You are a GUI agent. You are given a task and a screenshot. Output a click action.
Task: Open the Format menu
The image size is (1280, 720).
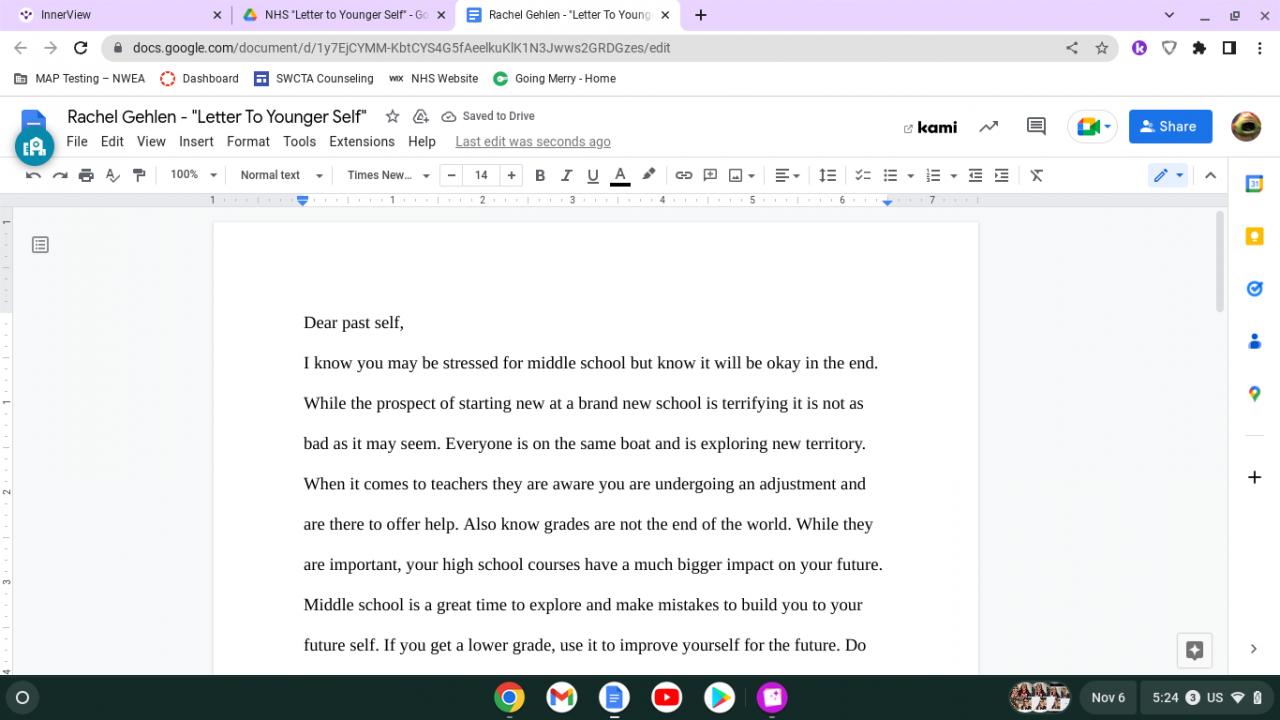pos(248,142)
